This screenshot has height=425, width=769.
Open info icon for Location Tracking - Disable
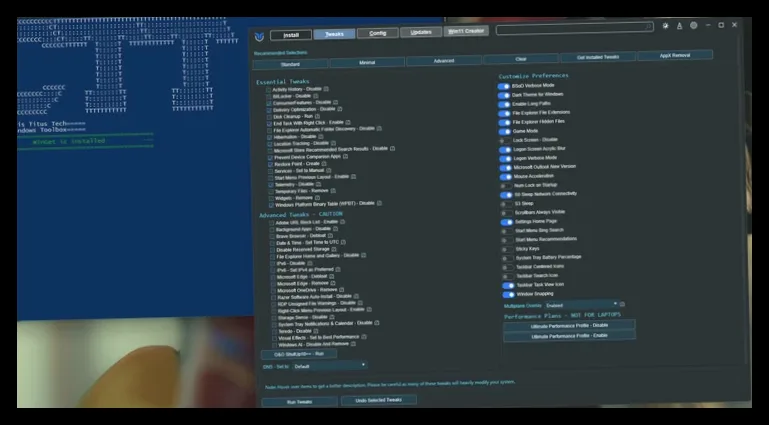333,143
